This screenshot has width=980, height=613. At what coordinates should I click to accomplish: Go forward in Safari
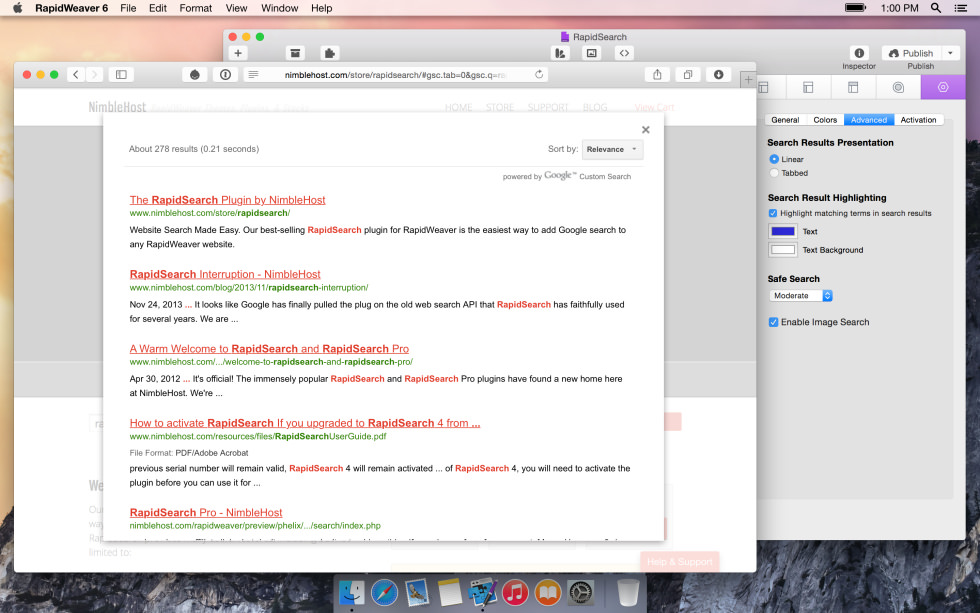click(94, 74)
